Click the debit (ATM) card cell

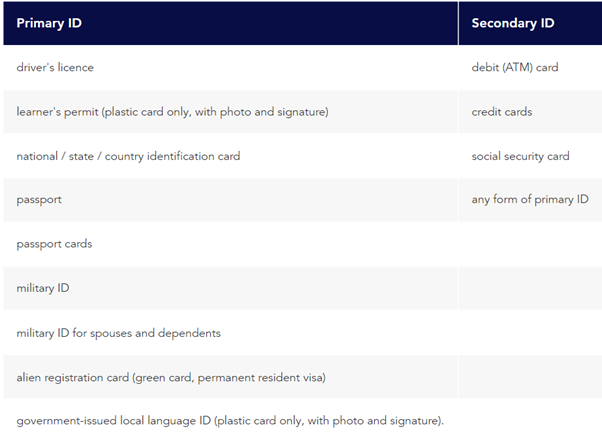click(x=514, y=67)
